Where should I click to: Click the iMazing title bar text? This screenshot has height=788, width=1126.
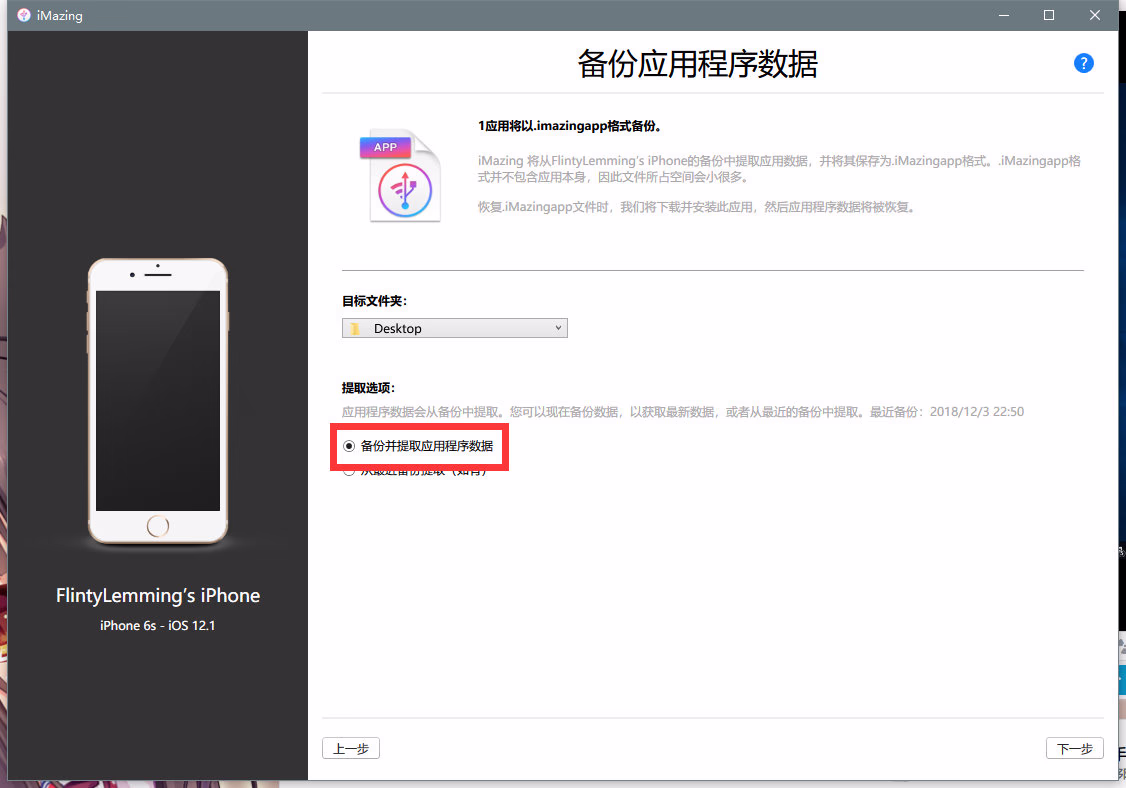coord(59,15)
